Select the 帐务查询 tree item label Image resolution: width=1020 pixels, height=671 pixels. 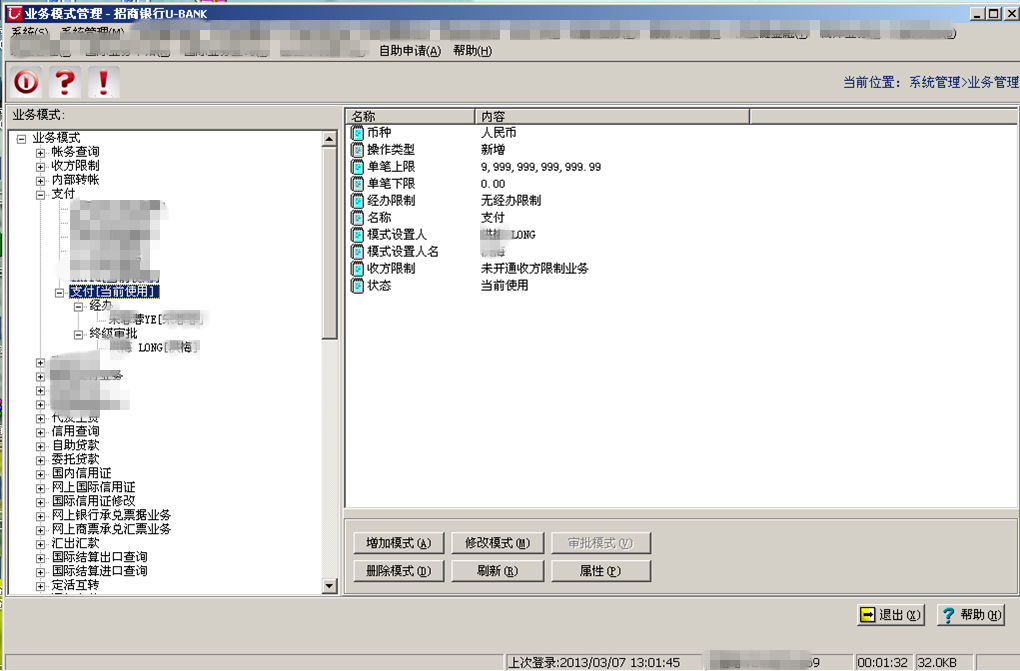tap(75, 152)
